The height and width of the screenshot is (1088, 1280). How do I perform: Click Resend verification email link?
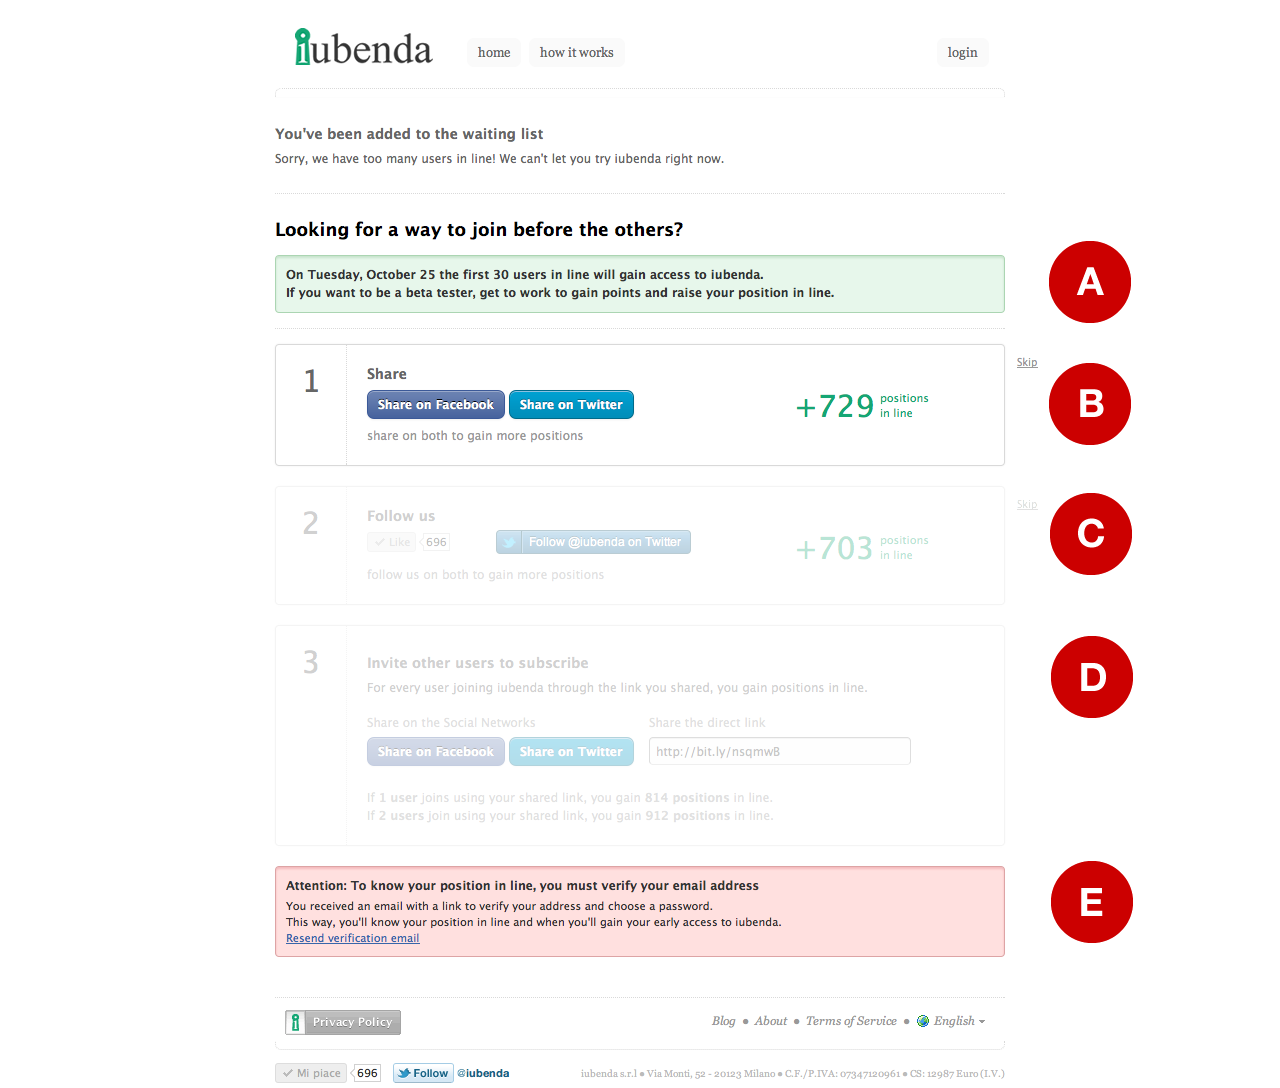[x=352, y=938]
